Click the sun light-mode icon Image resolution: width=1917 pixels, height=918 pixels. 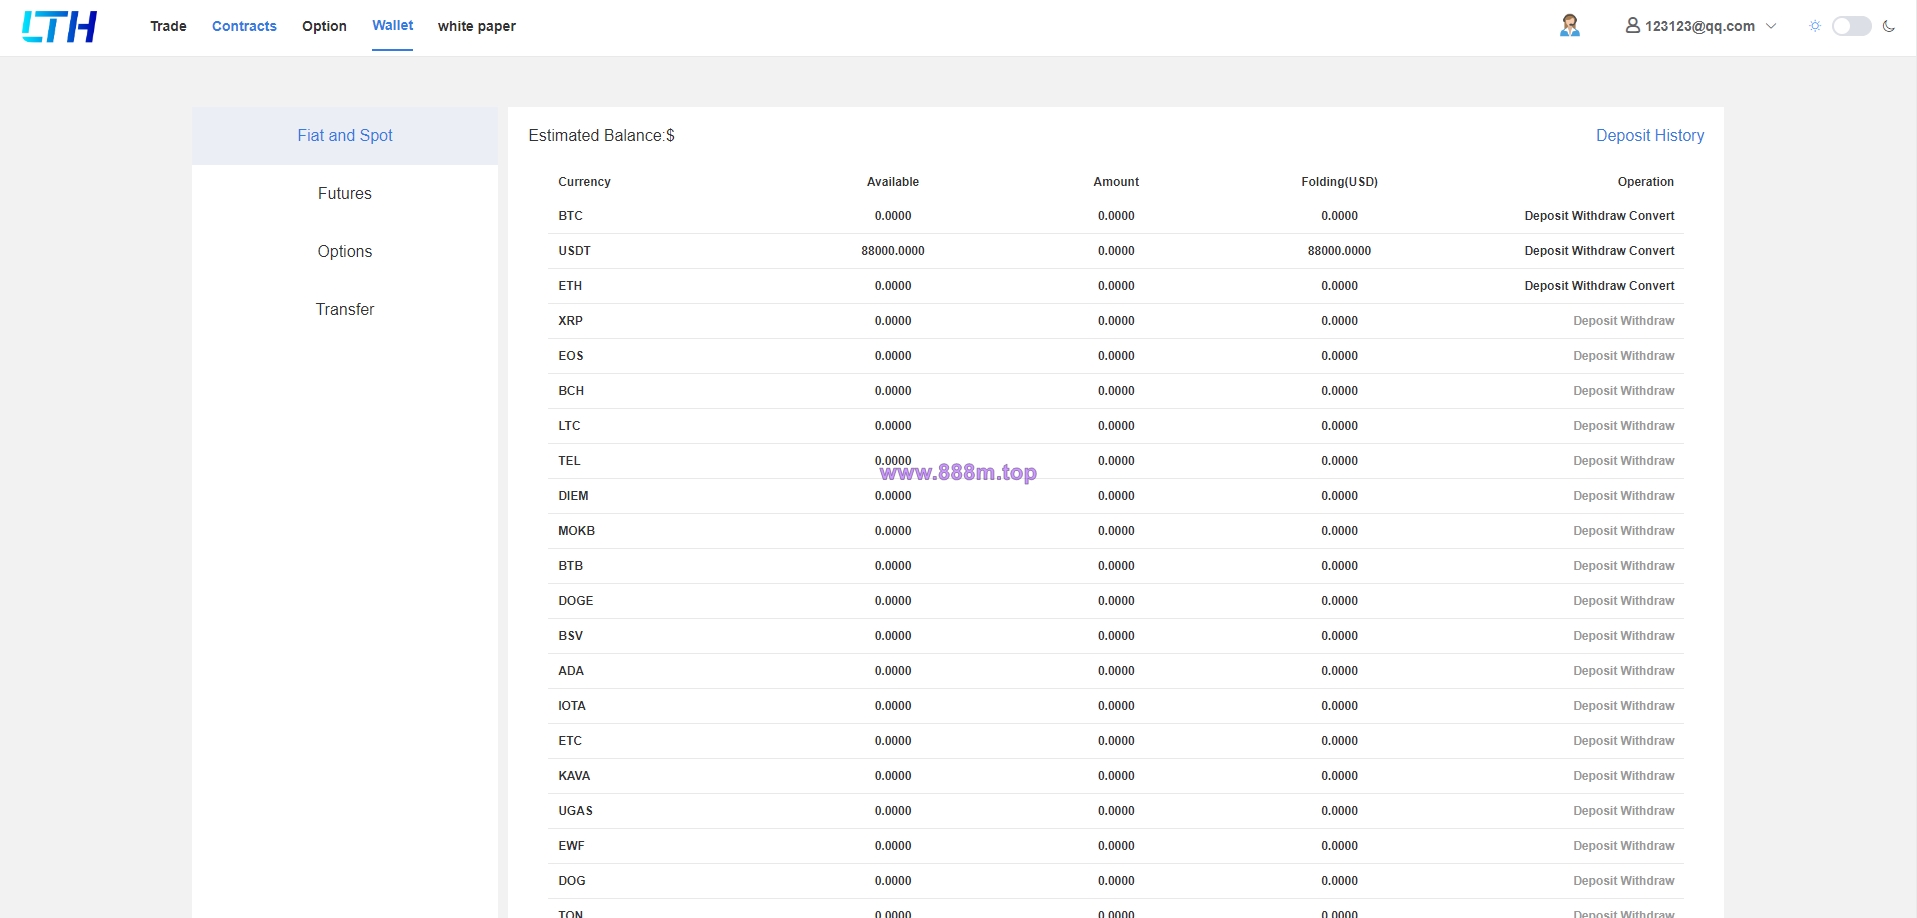[1815, 26]
